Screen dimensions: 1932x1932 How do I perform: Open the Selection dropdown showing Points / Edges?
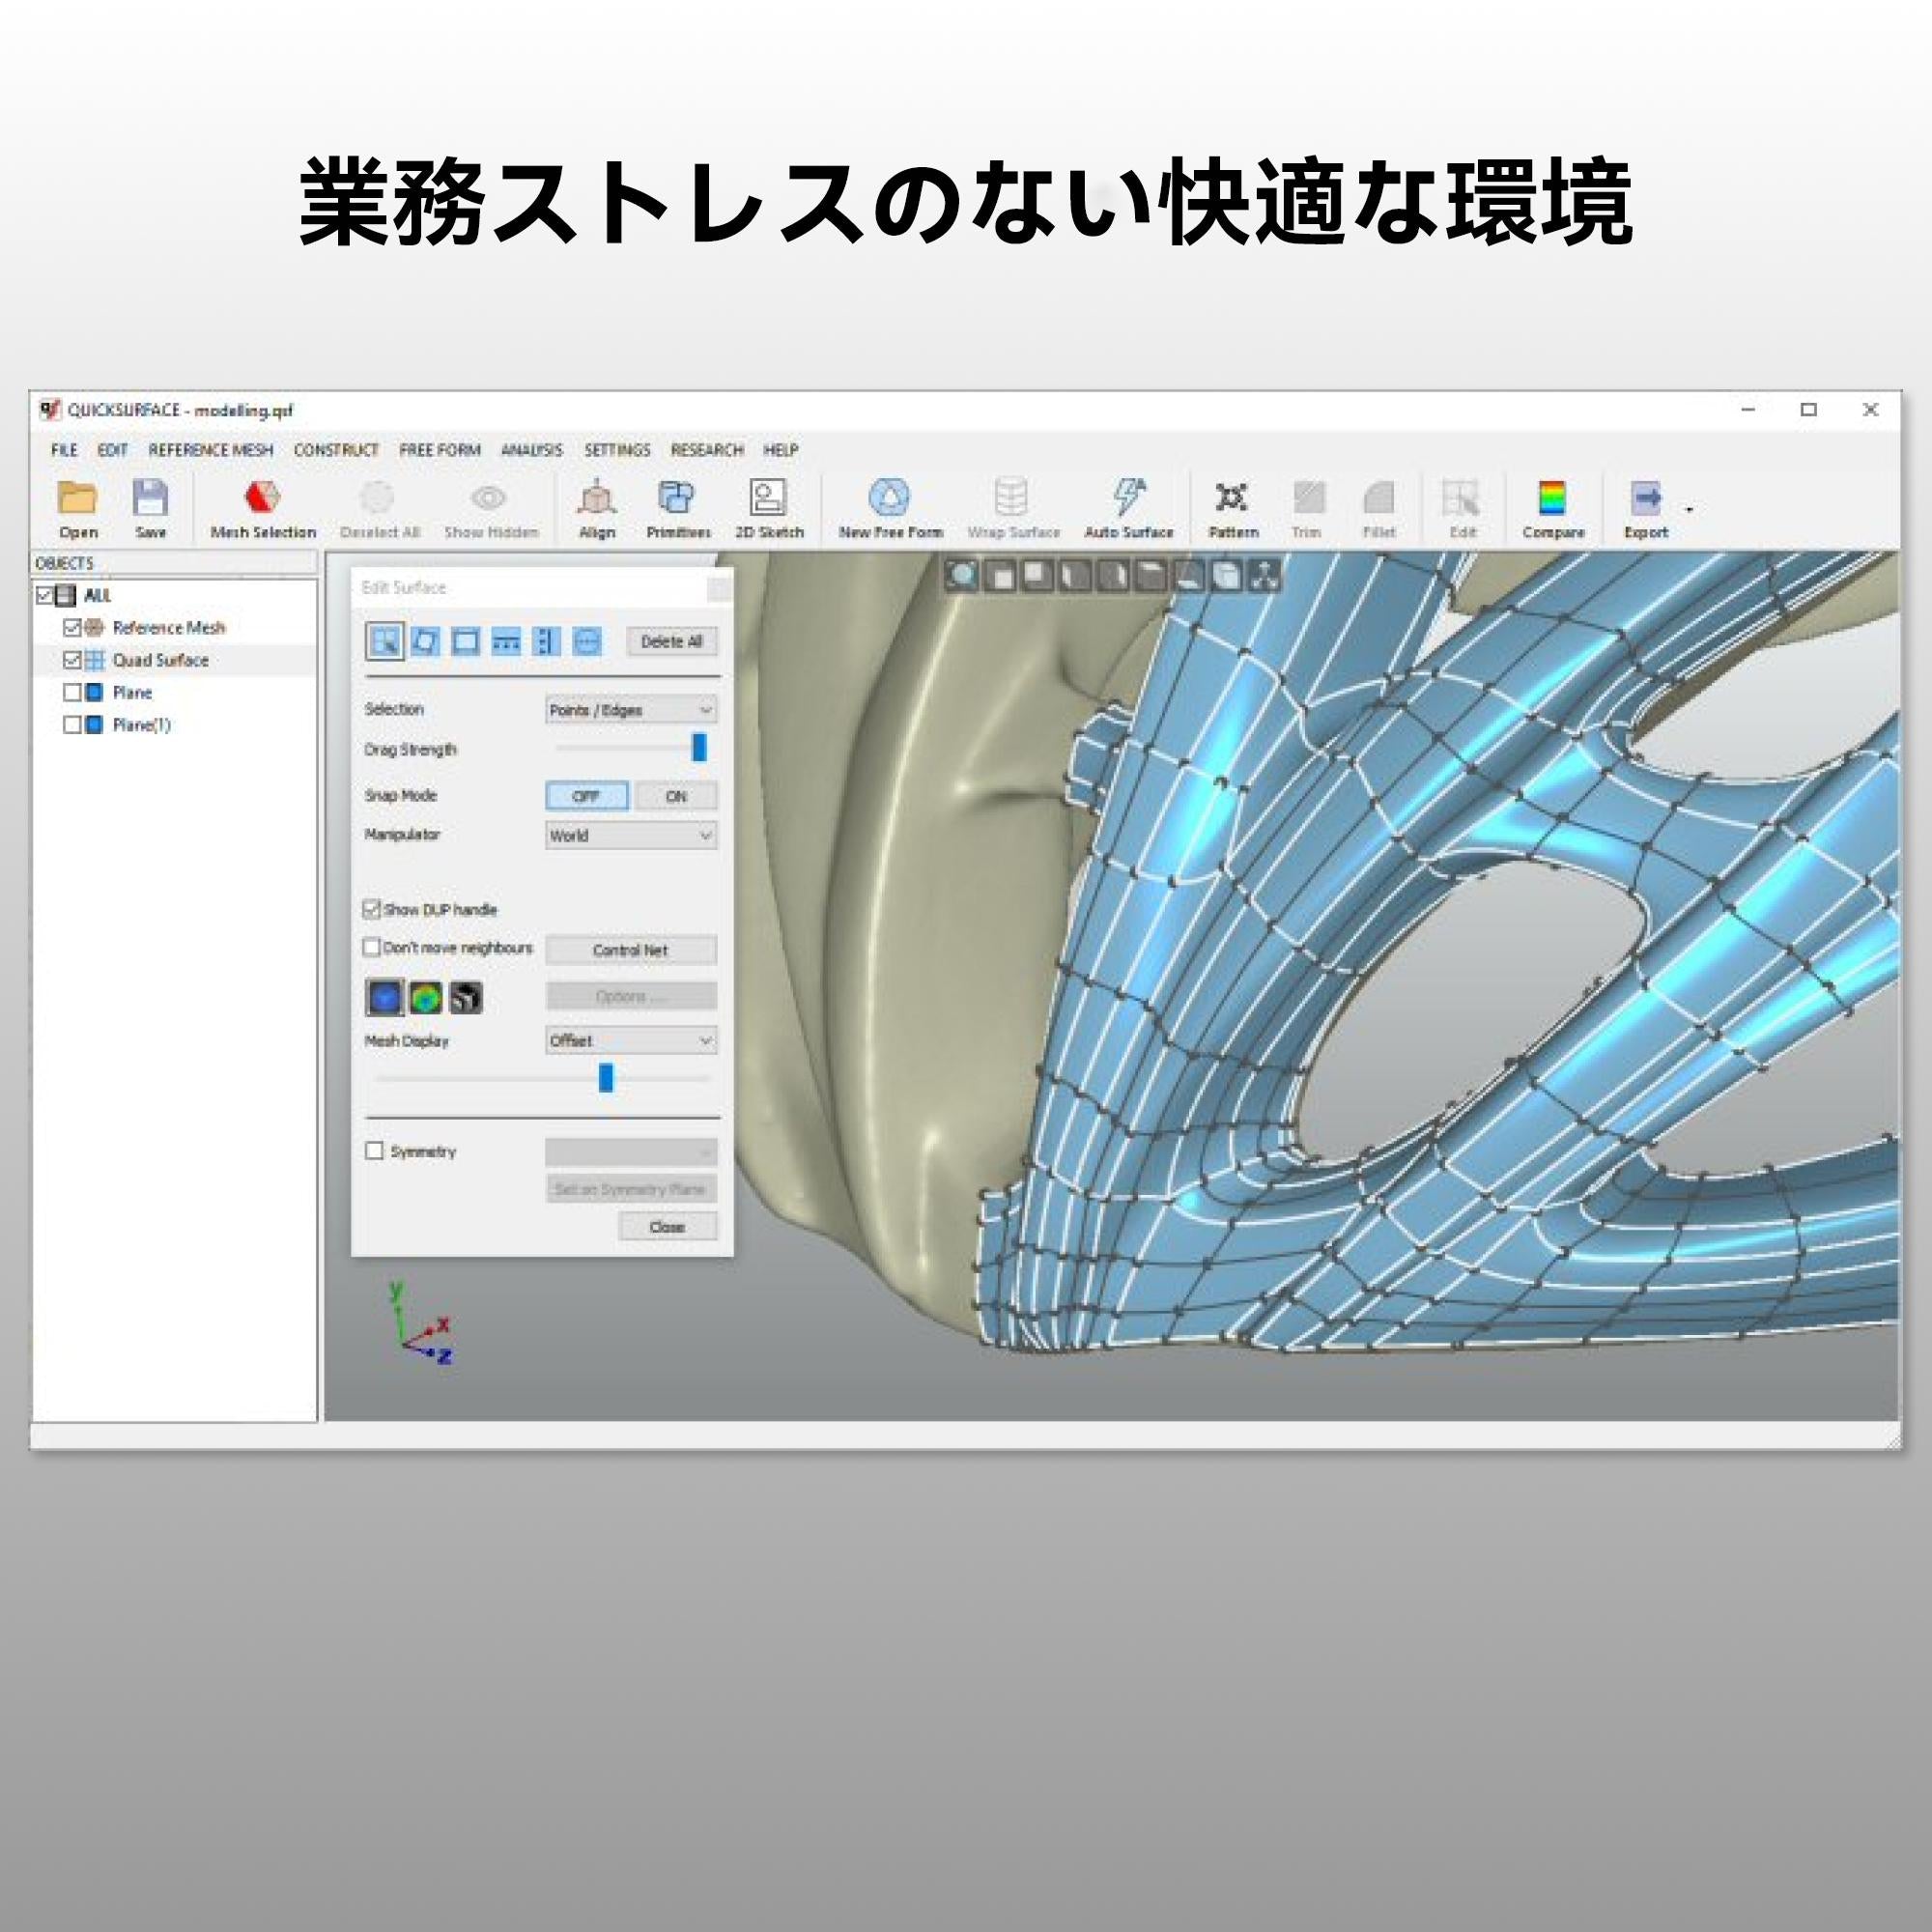click(631, 709)
